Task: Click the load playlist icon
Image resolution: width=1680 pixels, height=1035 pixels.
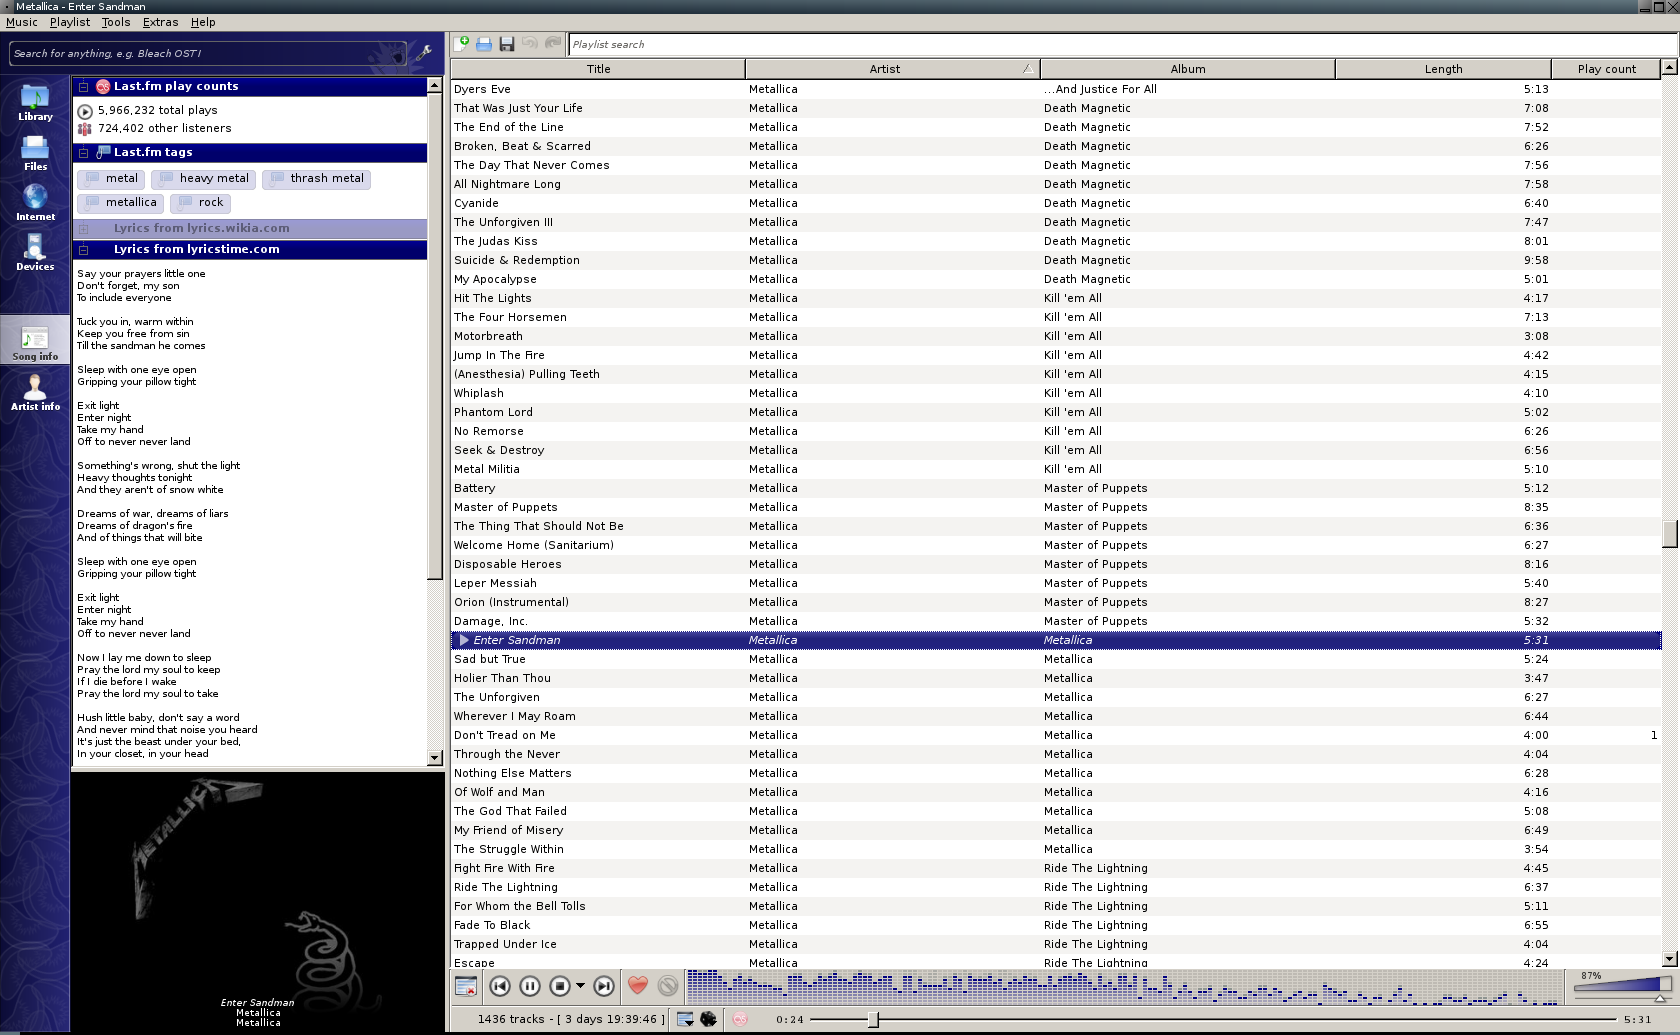Action: tap(484, 43)
